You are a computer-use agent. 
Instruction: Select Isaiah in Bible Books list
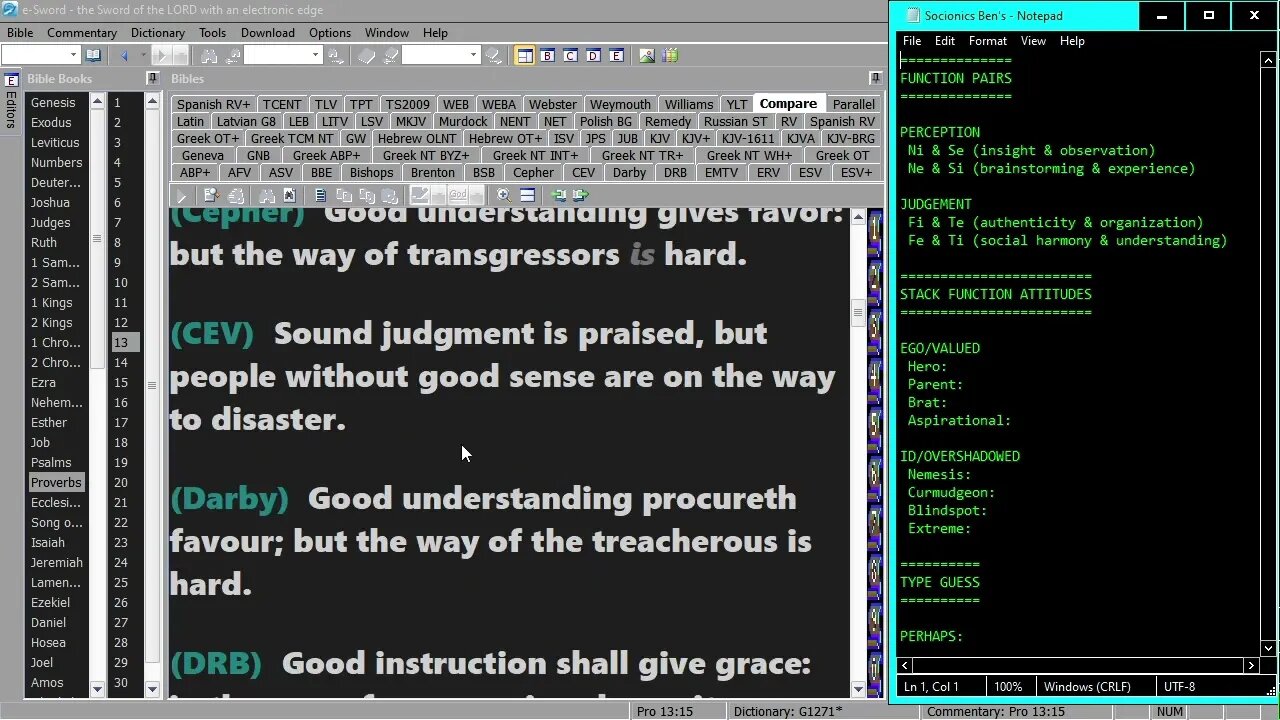(x=48, y=542)
